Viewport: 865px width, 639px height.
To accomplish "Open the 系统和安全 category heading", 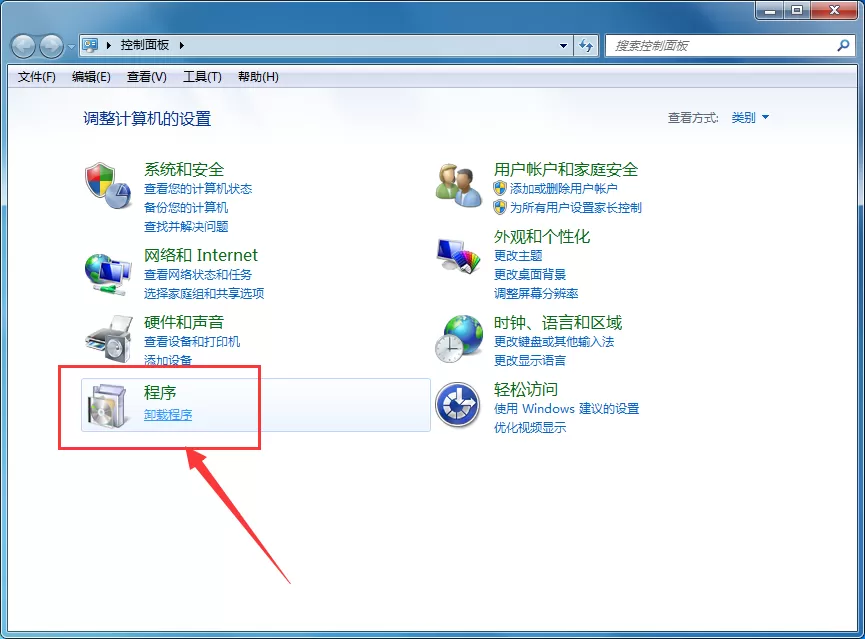I will pos(184,169).
